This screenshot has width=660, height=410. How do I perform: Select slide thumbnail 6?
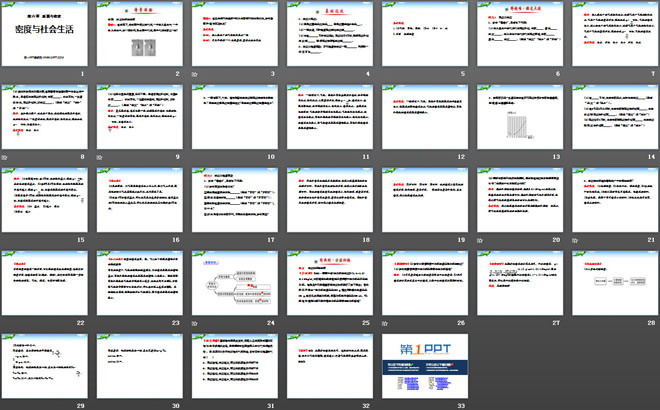coord(520,34)
